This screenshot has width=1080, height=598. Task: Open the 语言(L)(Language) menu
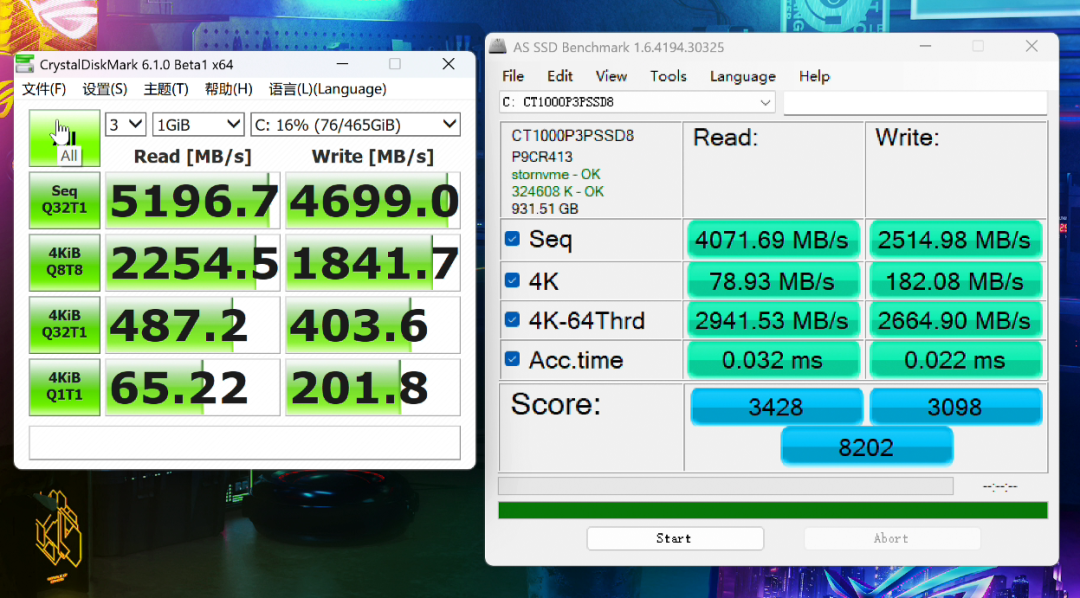point(327,89)
